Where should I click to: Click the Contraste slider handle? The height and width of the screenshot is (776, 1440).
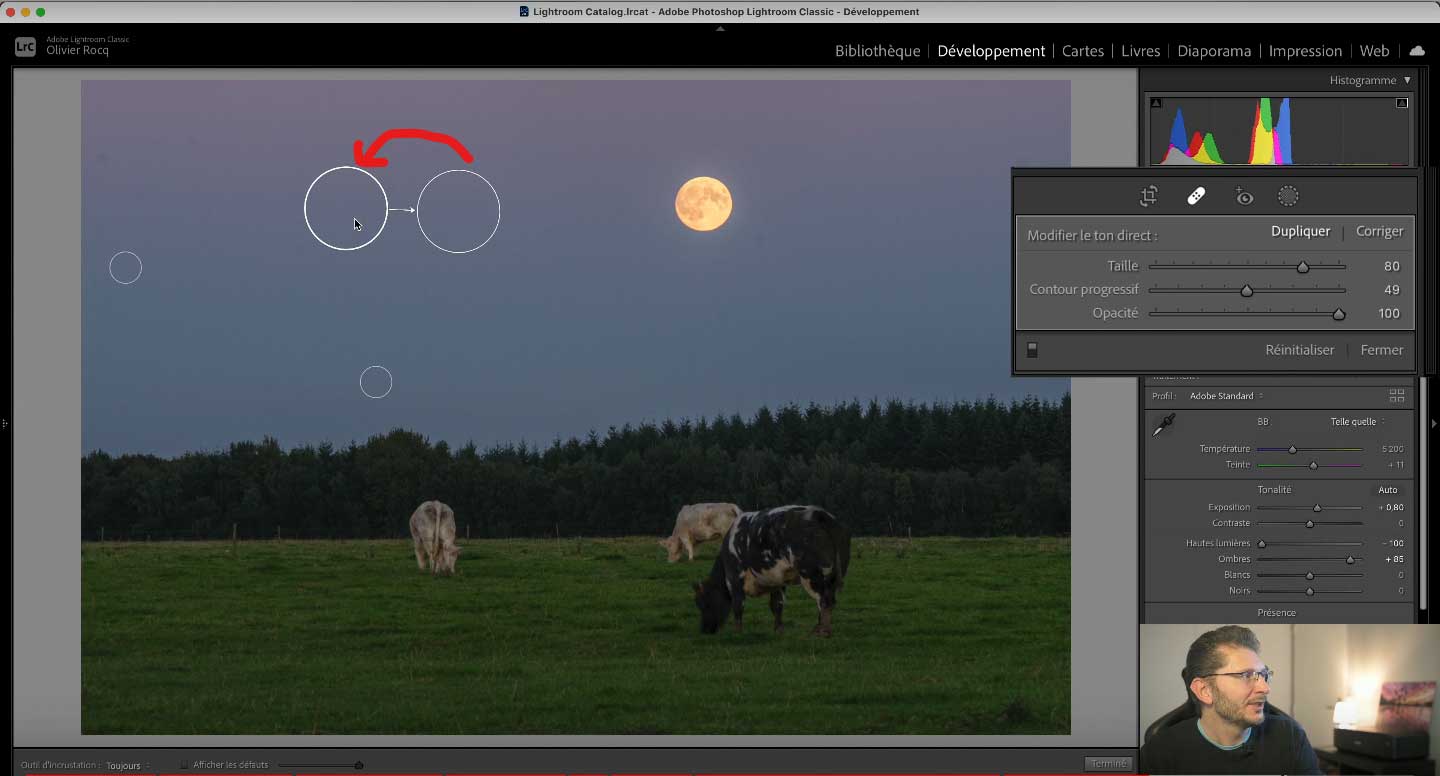coord(1309,524)
